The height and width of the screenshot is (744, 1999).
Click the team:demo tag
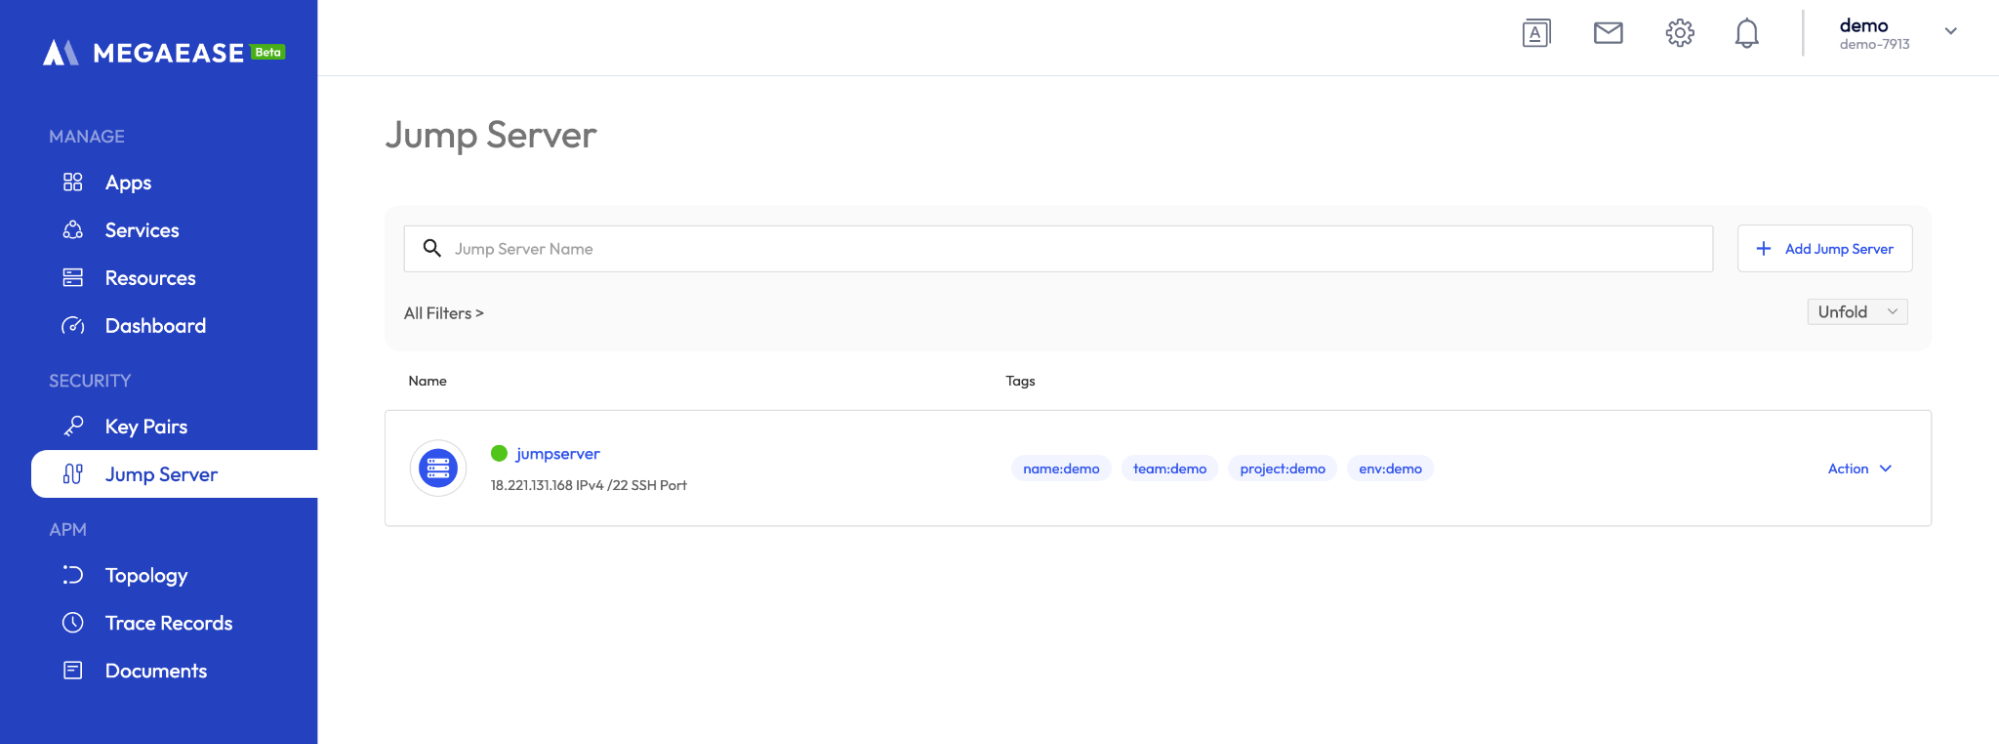click(1169, 468)
